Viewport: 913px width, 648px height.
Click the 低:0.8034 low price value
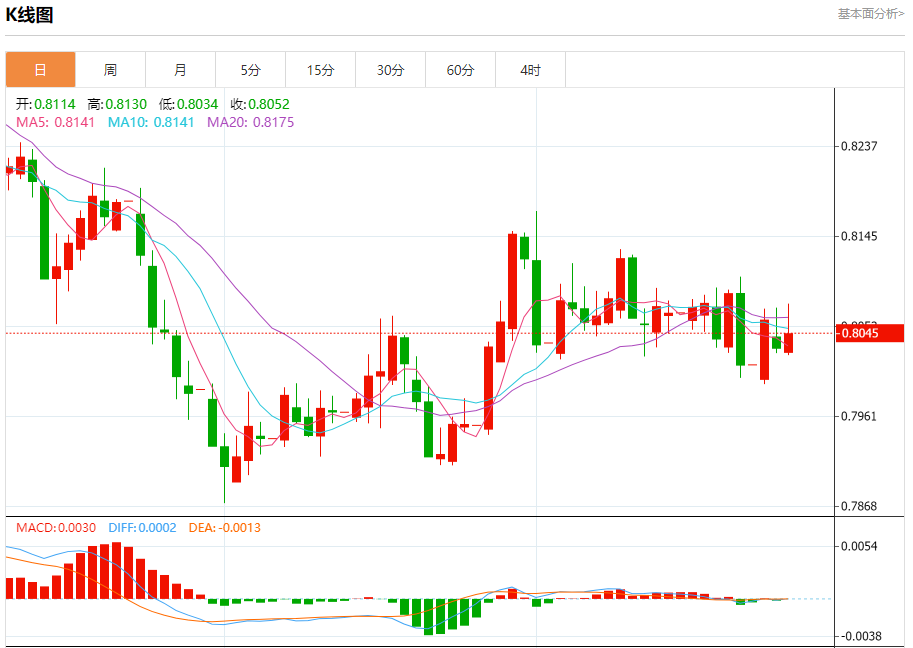click(x=189, y=104)
